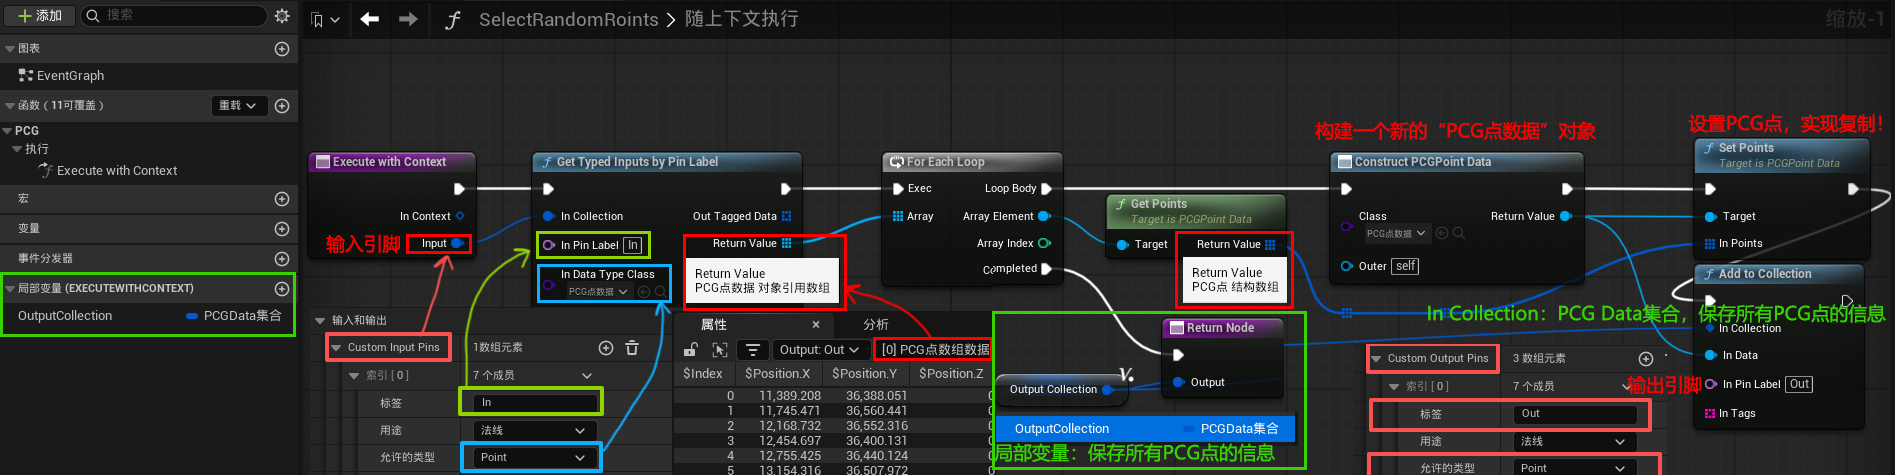Click the Array Index pin on For Each Loop

1044,243
